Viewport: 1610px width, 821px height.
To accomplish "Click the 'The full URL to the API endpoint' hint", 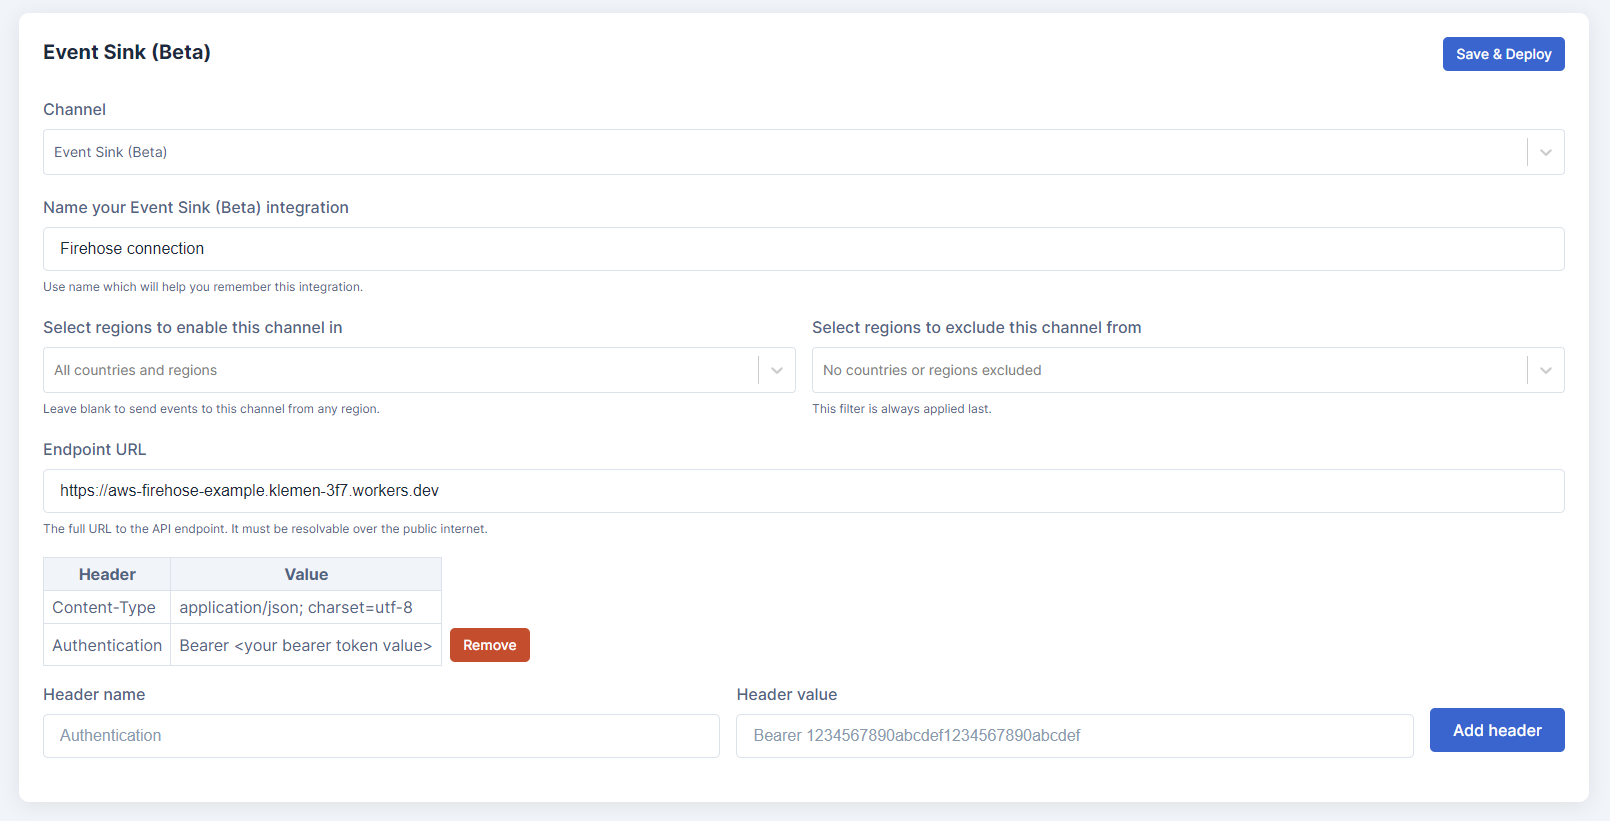I will tap(265, 529).
